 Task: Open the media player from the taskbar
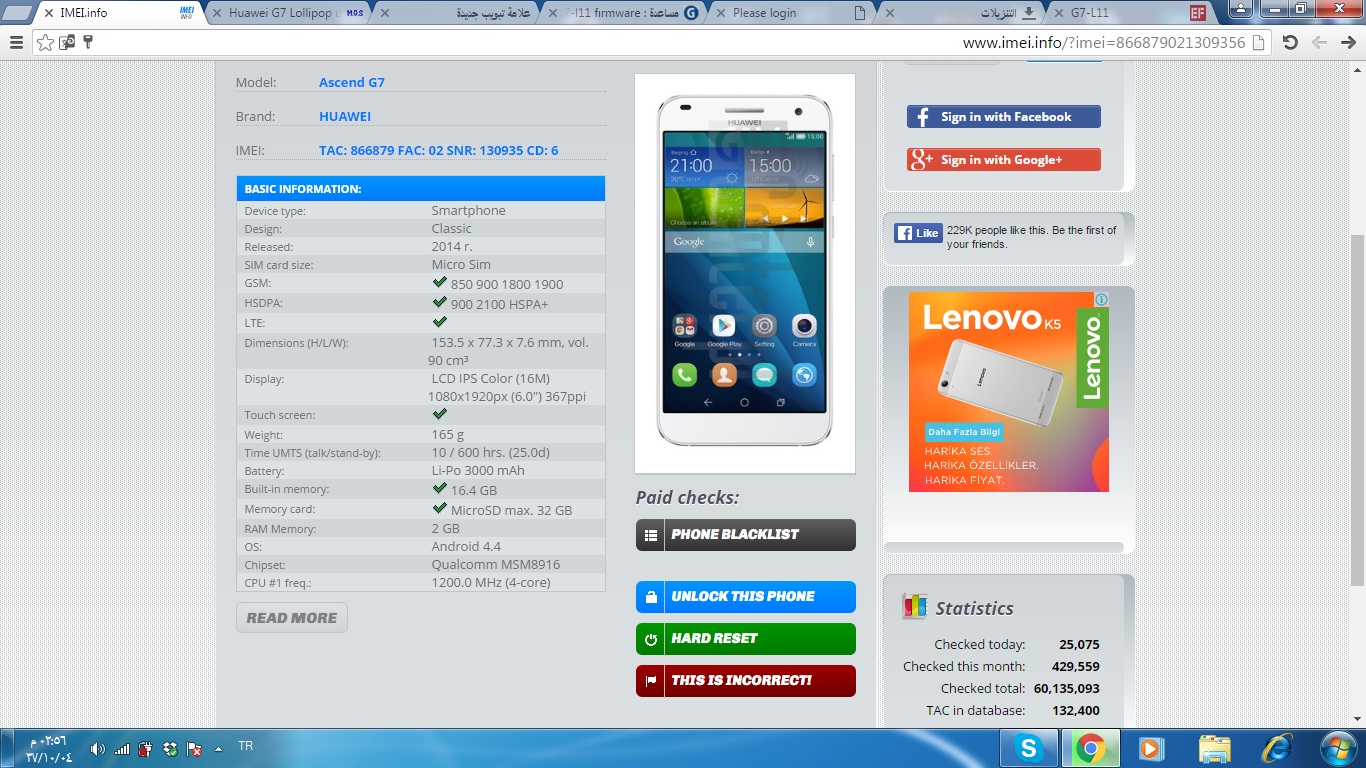pyautogui.click(x=1151, y=748)
